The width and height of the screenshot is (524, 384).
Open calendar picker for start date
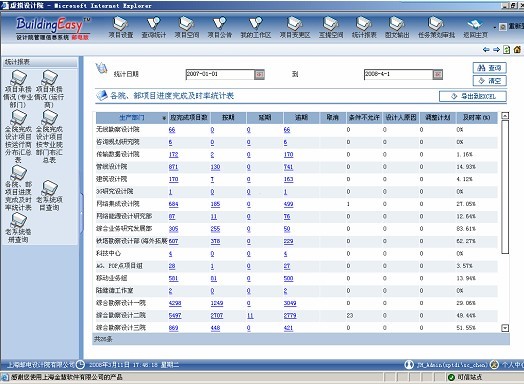[x=260, y=74]
